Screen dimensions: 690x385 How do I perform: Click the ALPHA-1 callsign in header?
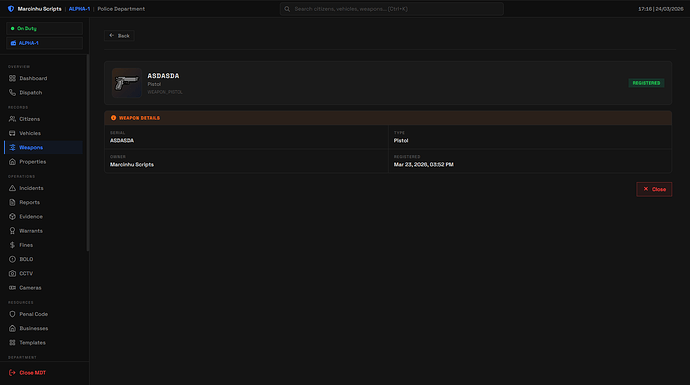coord(79,9)
